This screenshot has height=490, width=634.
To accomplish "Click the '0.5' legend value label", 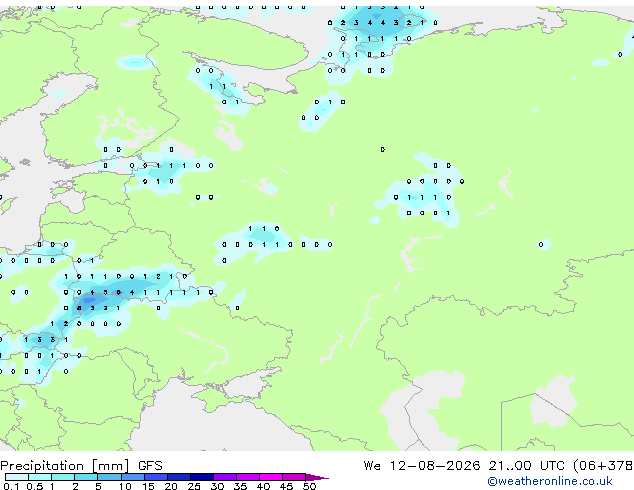I will (35, 486).
